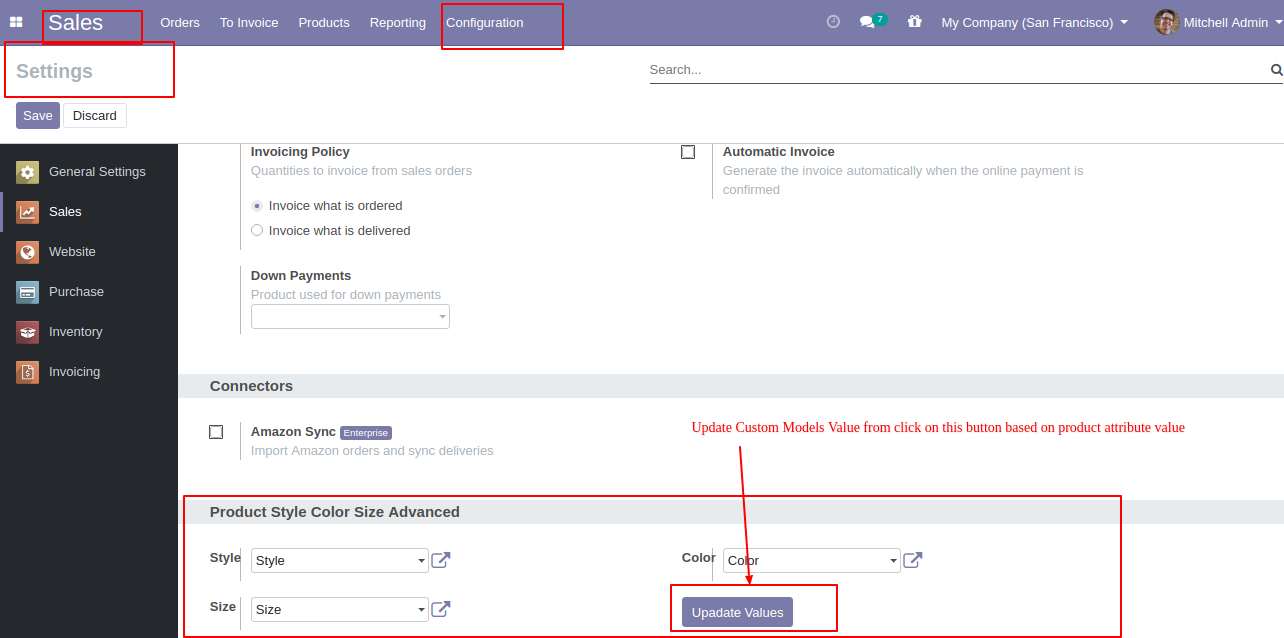This screenshot has width=1284, height=638.
Task: Click the Discard button
Action: [x=95, y=116]
